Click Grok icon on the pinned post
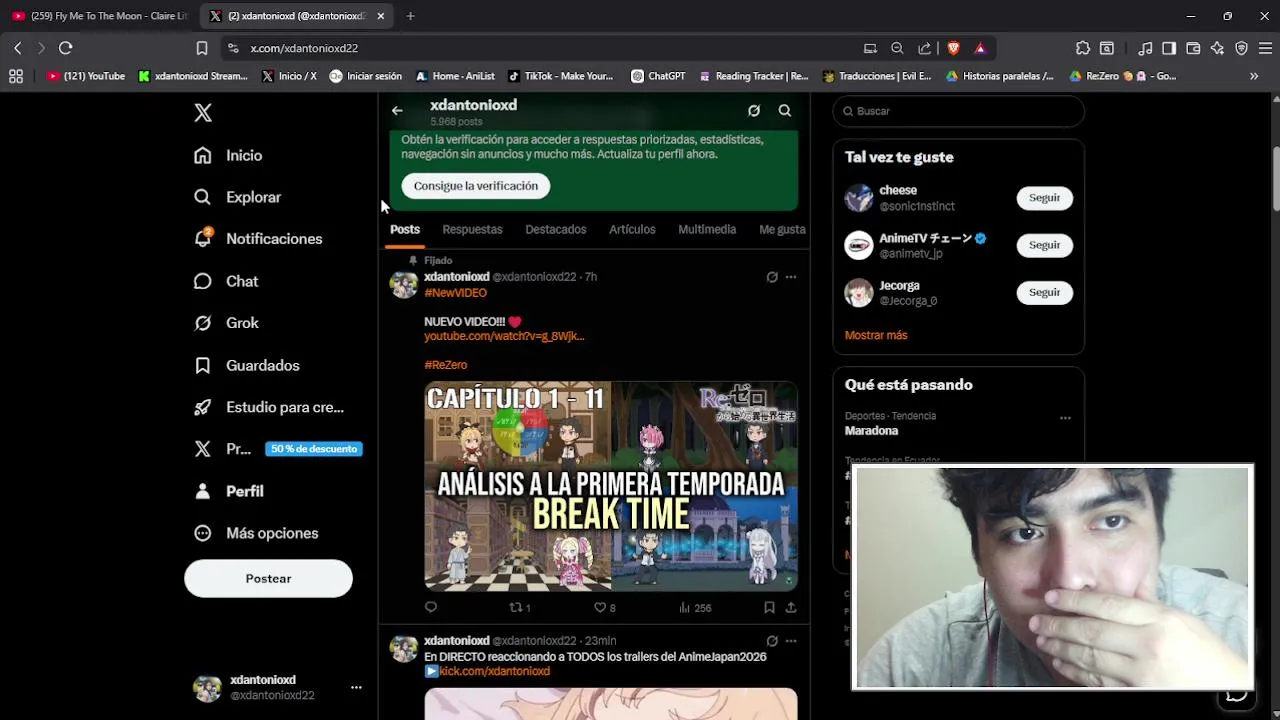The width and height of the screenshot is (1280, 720). click(772, 277)
